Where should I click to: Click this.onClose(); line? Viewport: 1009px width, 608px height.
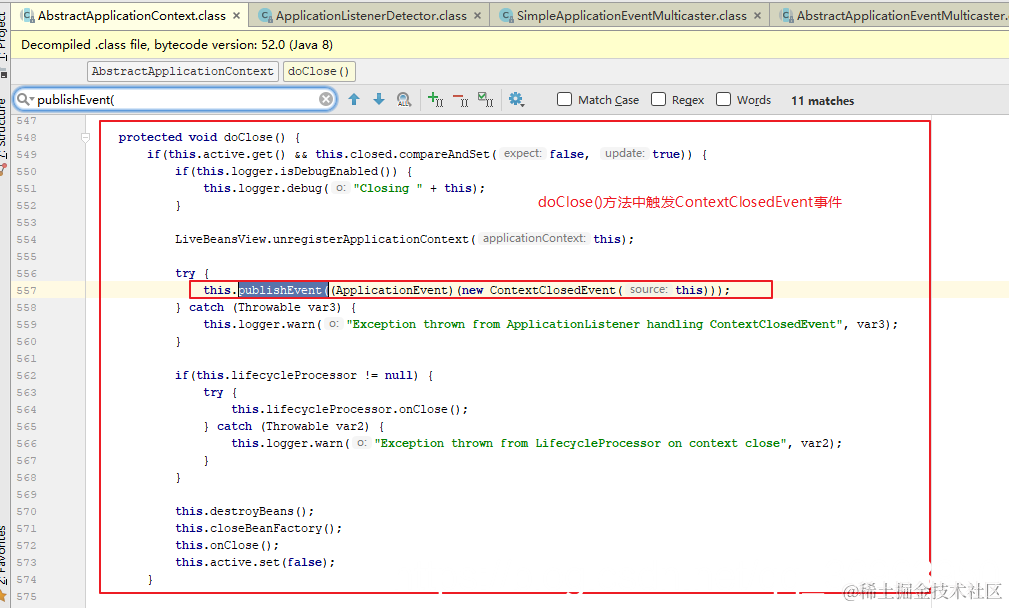(x=227, y=545)
